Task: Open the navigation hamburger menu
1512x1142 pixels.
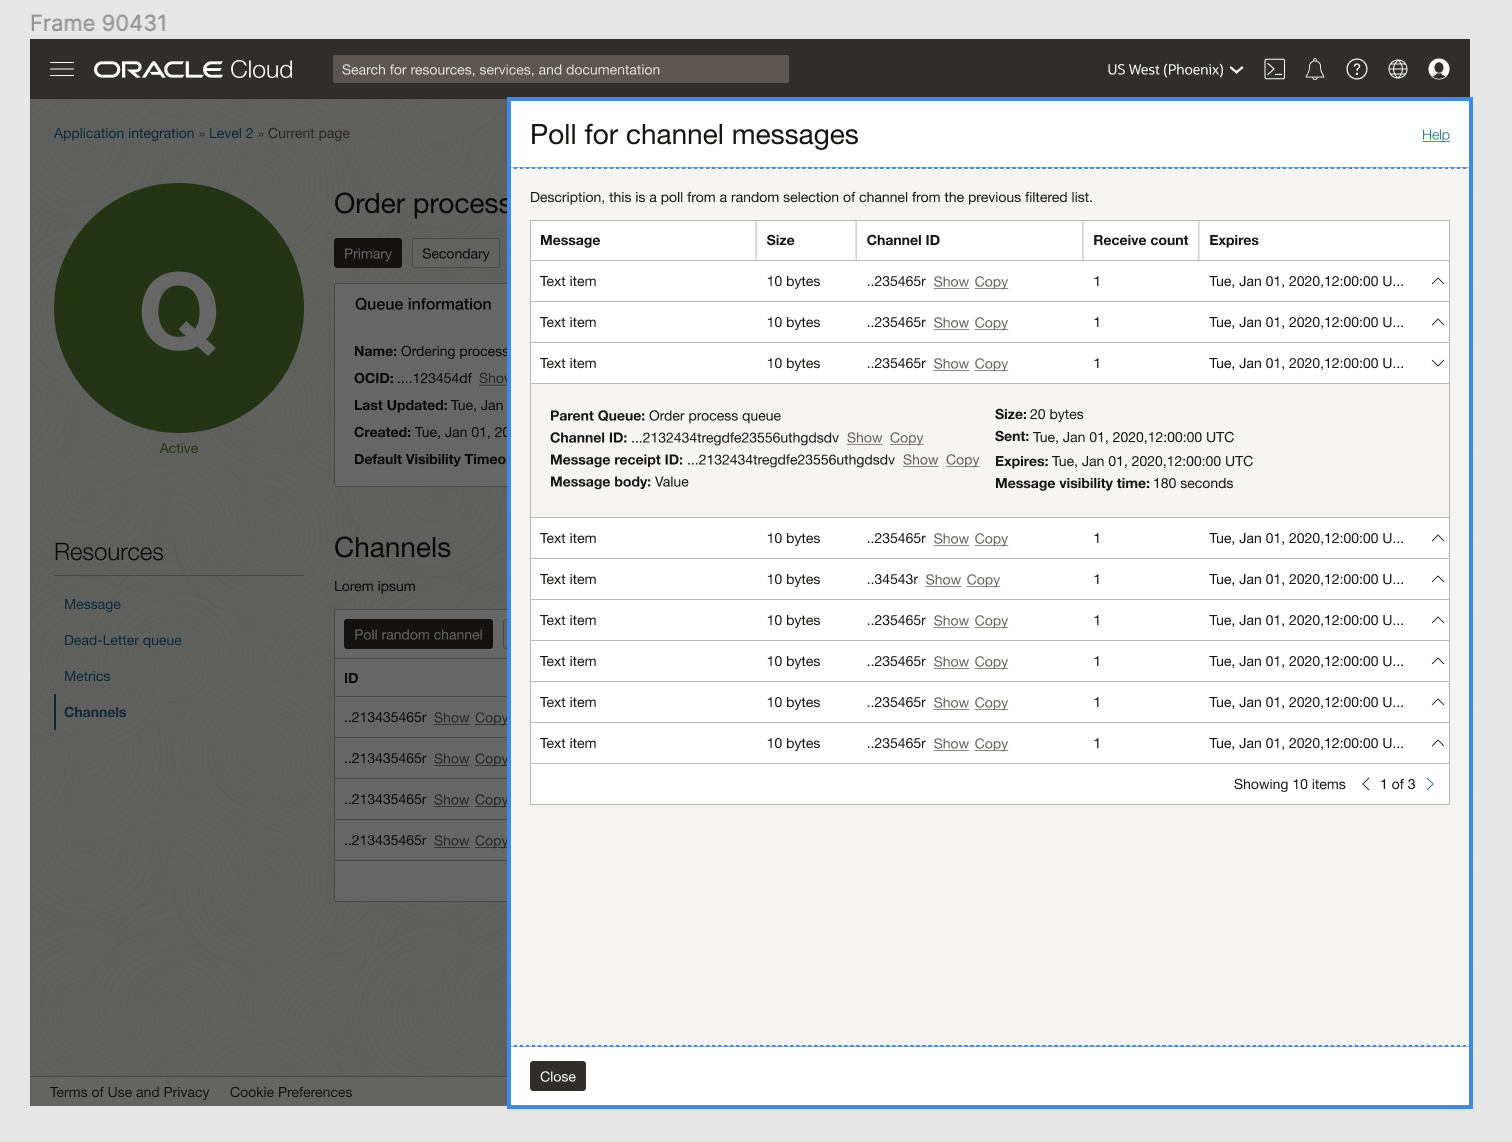Action: (x=61, y=68)
